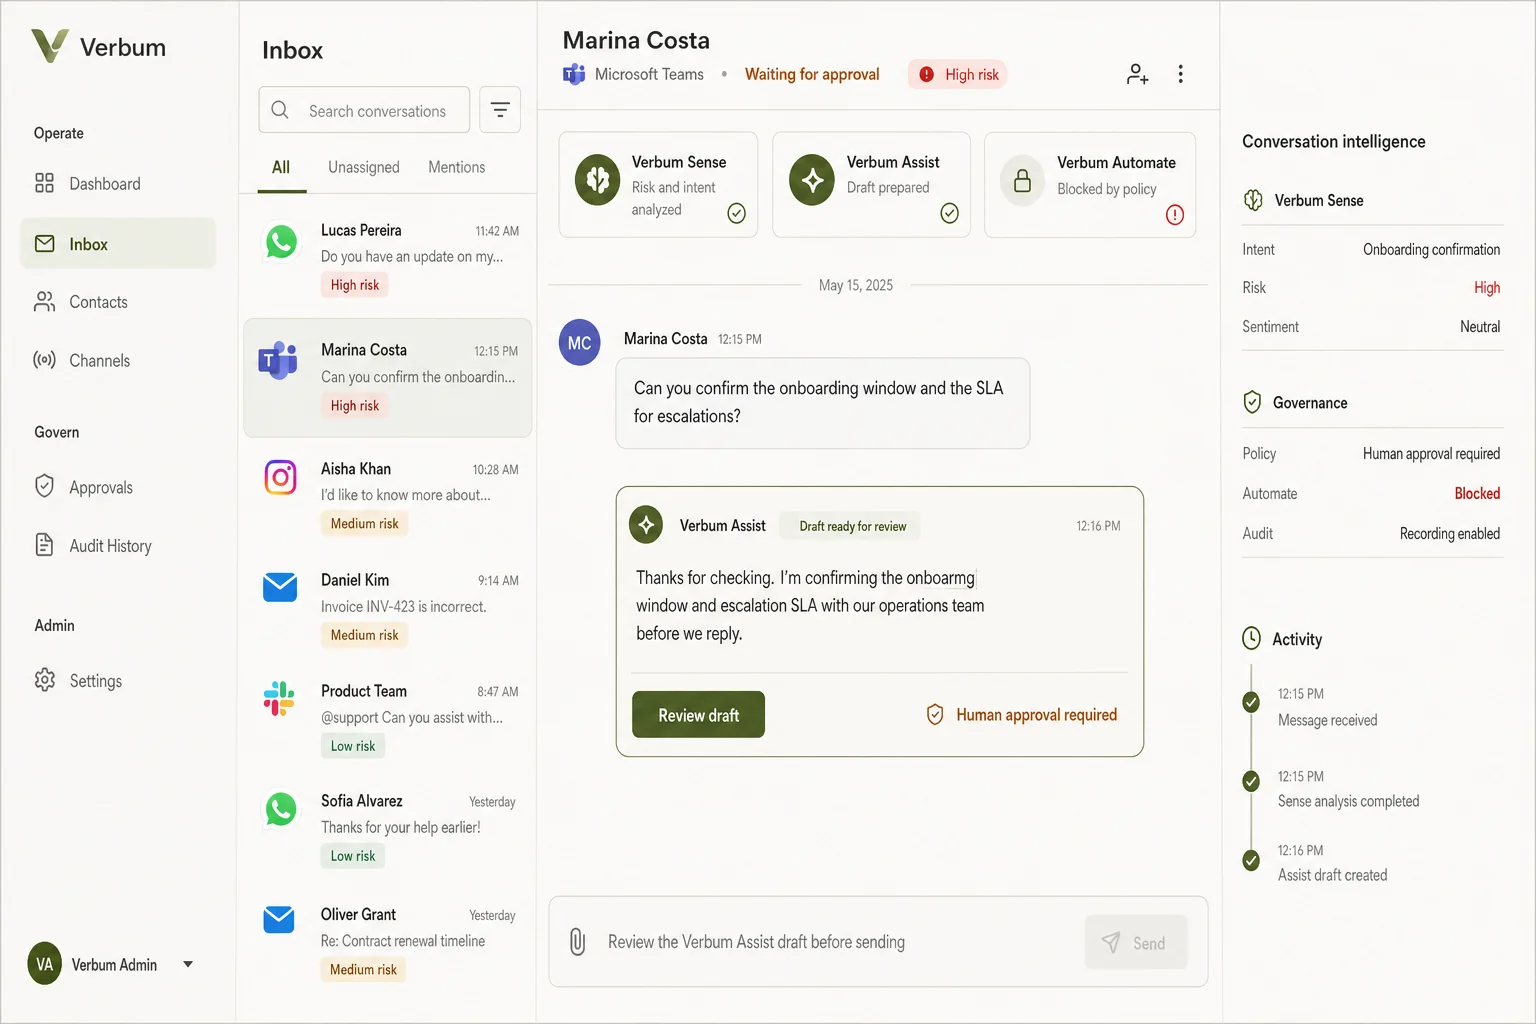Click the Activity clock icon

coord(1252,638)
